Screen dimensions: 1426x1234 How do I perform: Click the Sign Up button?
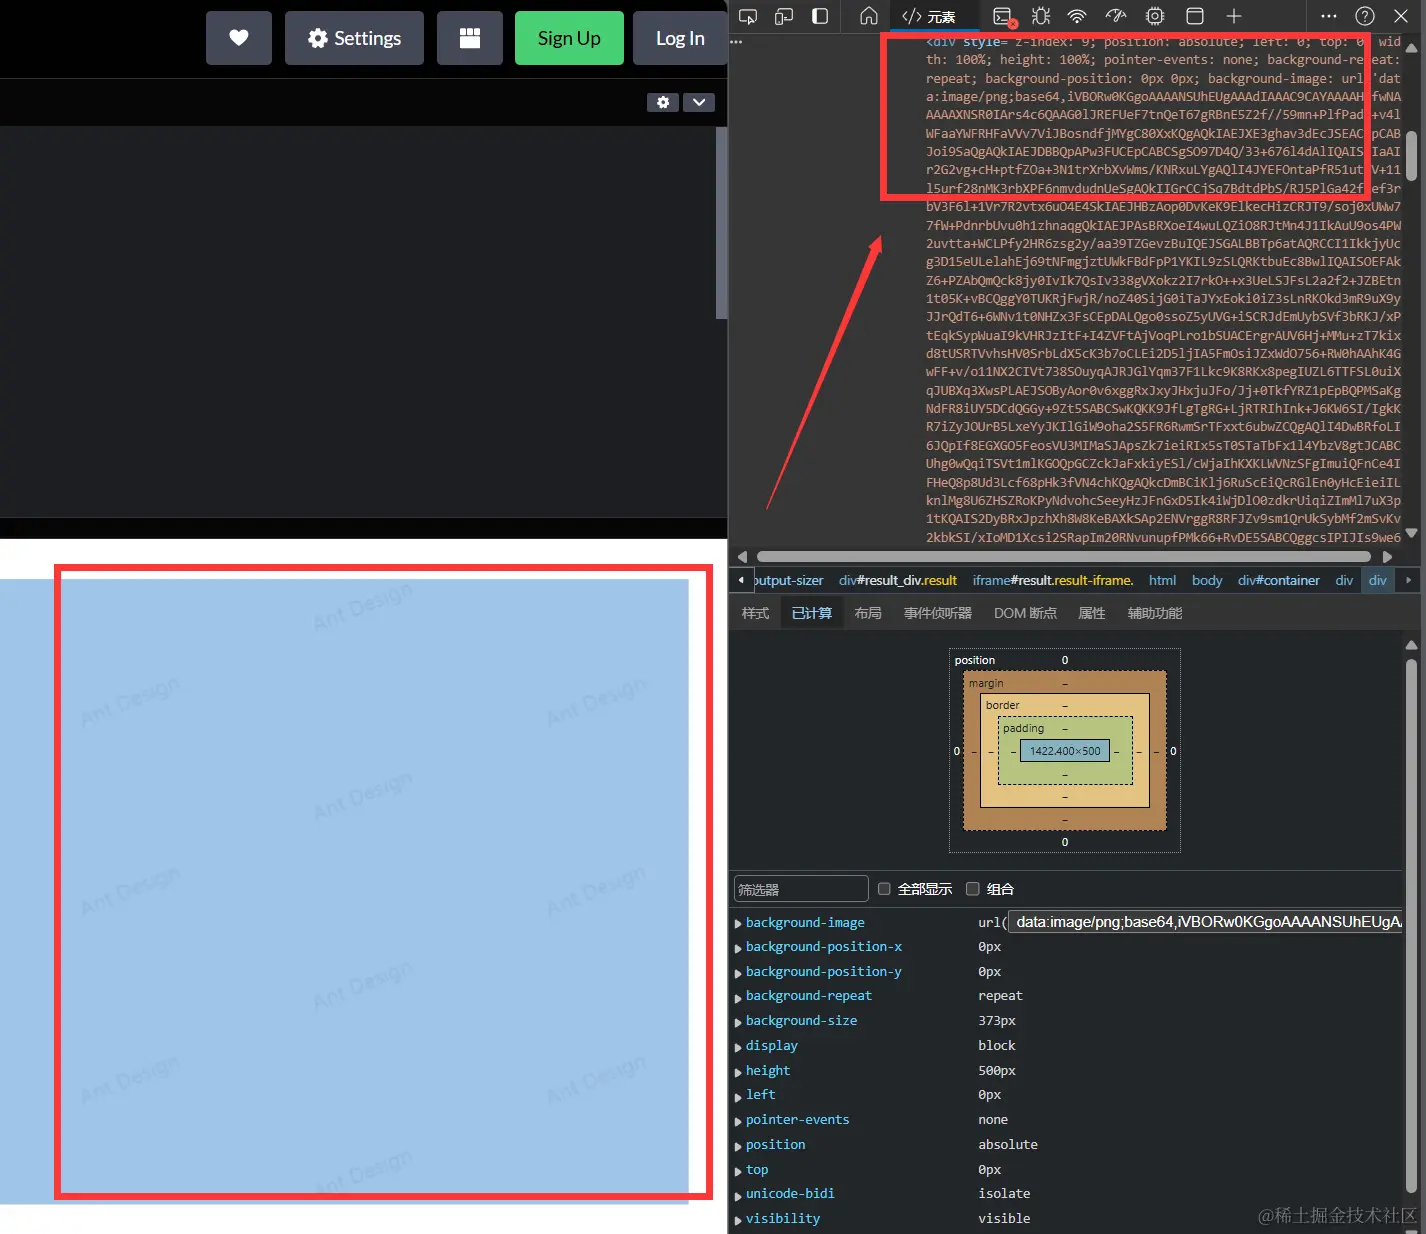[x=569, y=38]
